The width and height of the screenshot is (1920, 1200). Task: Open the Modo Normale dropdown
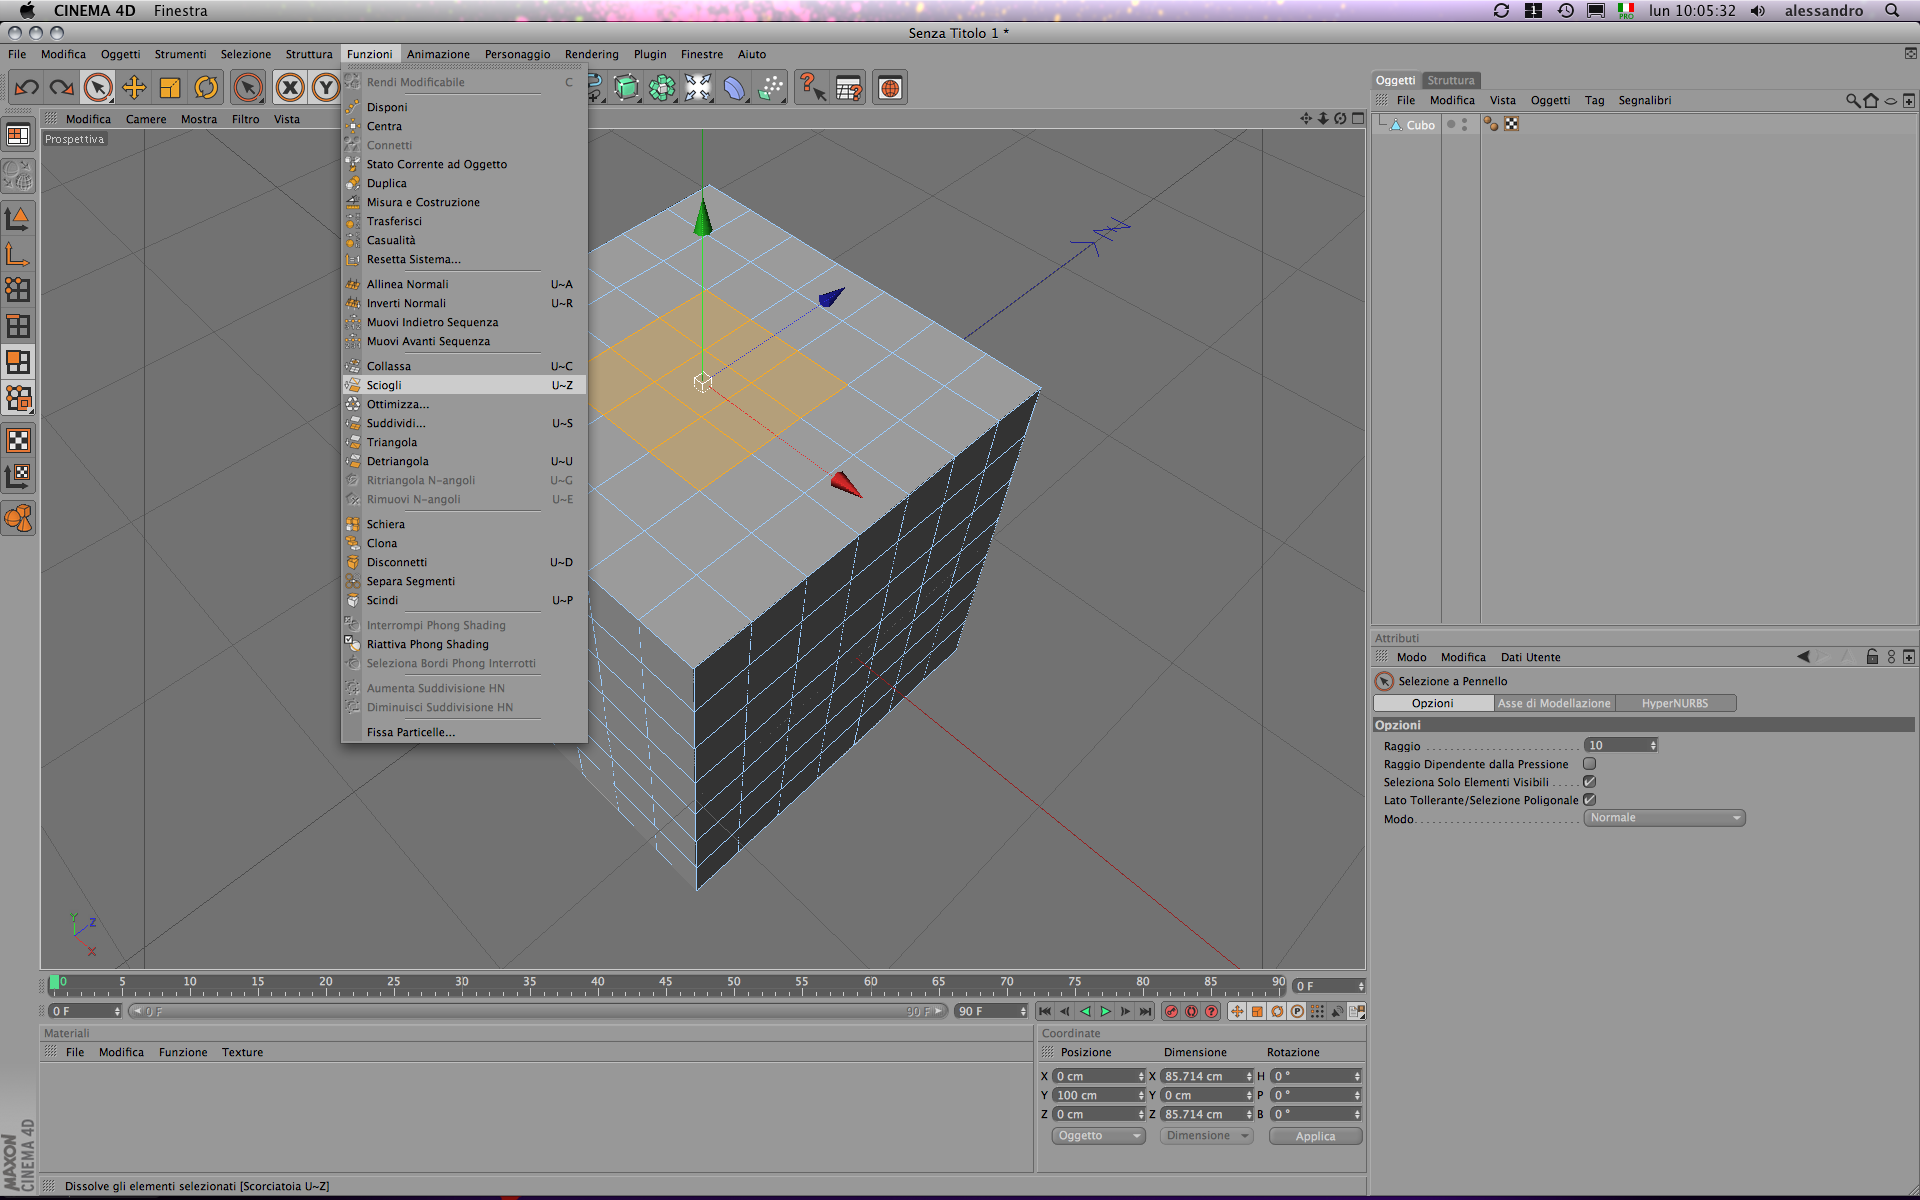point(1664,818)
